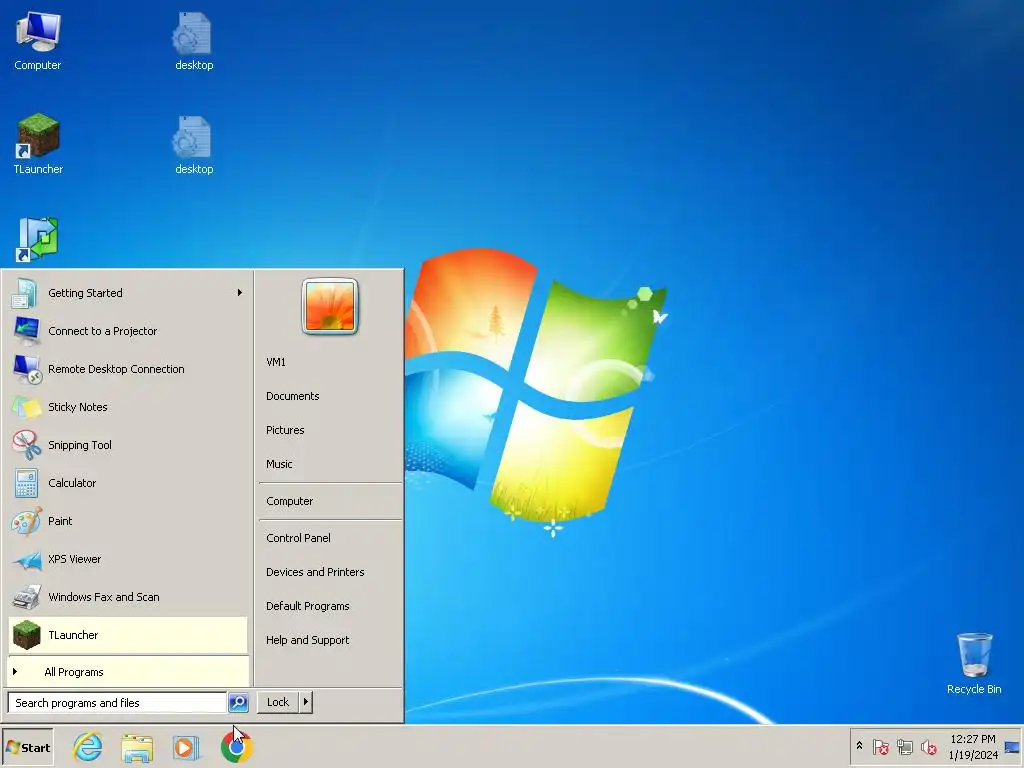Launch Windows Media Player from taskbar

[185, 748]
